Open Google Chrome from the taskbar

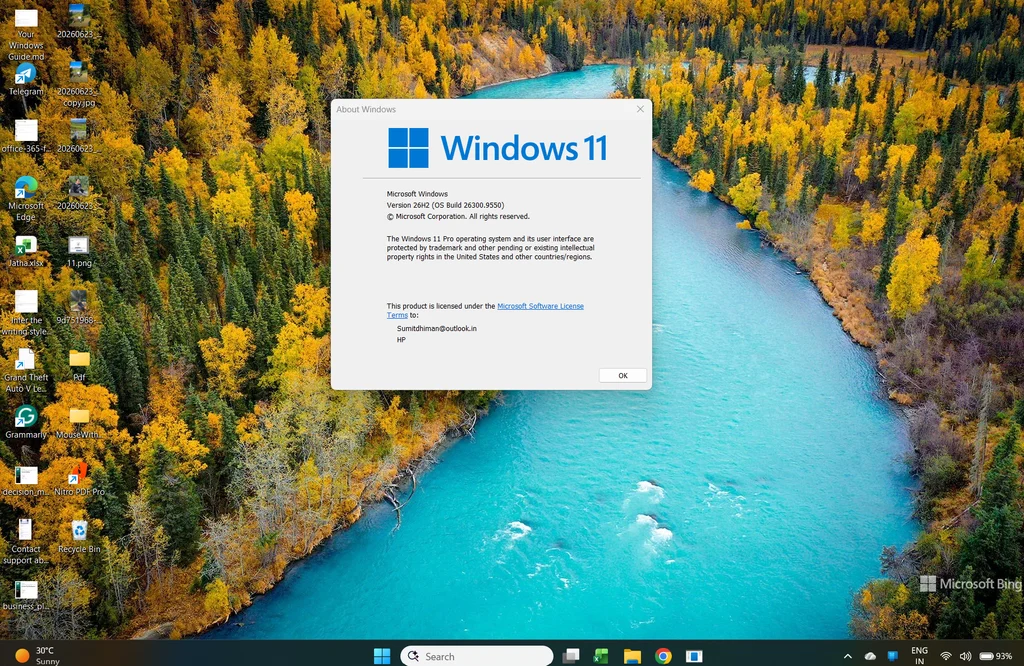tap(663, 656)
